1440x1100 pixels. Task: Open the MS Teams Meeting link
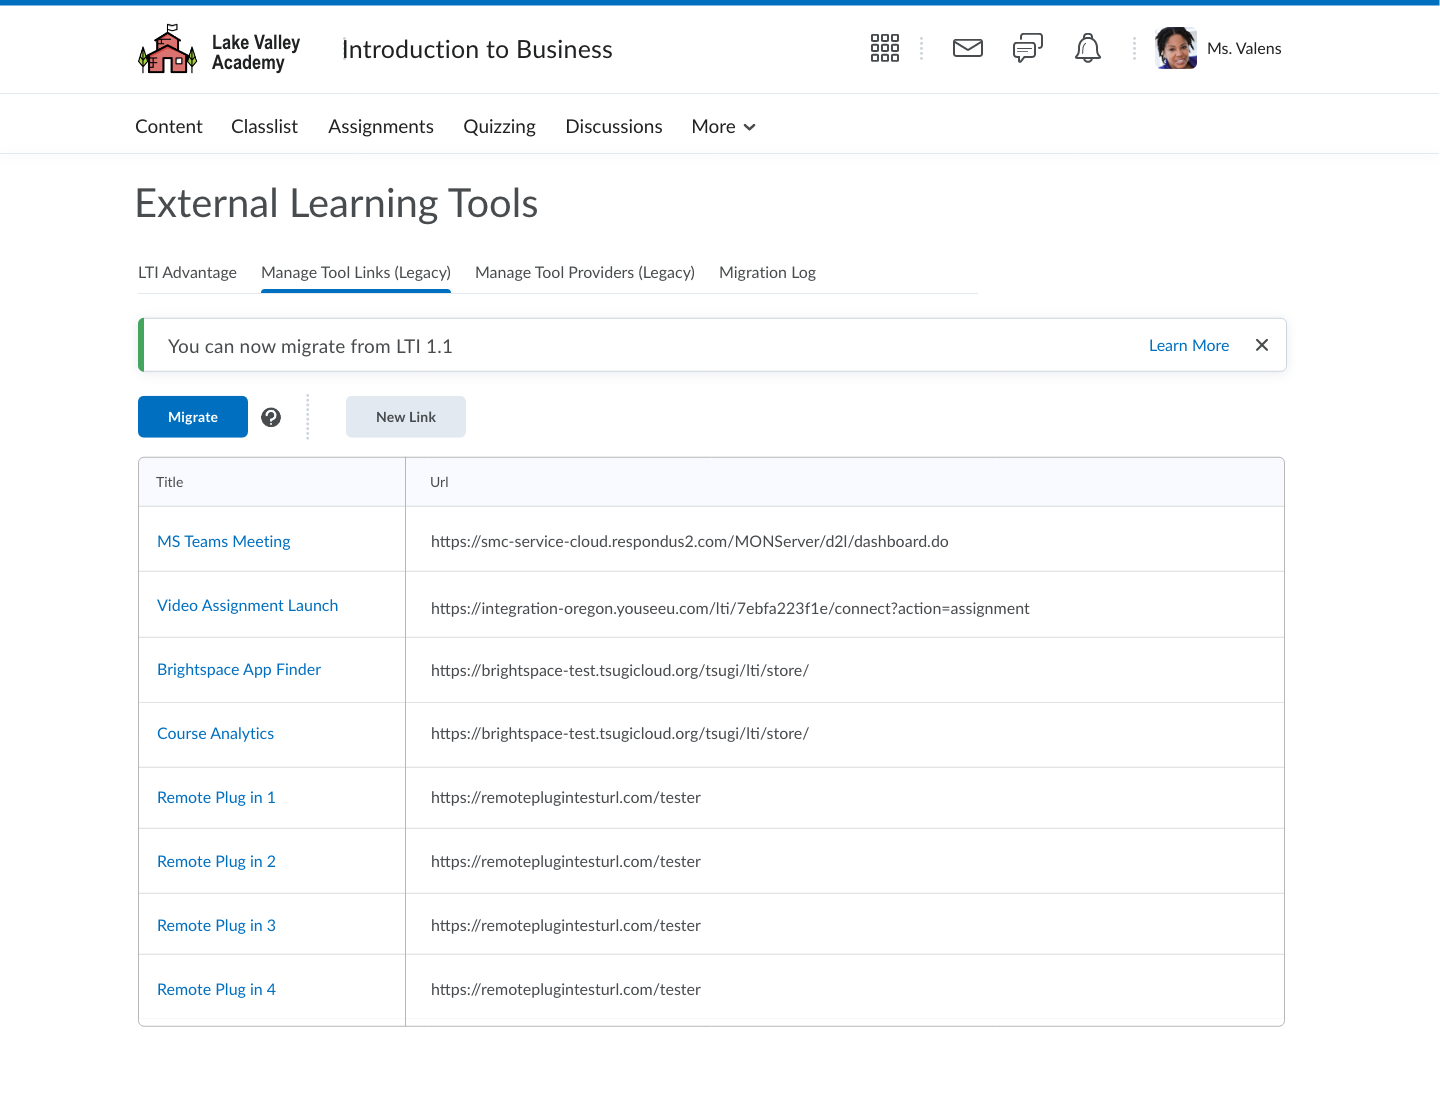(224, 541)
